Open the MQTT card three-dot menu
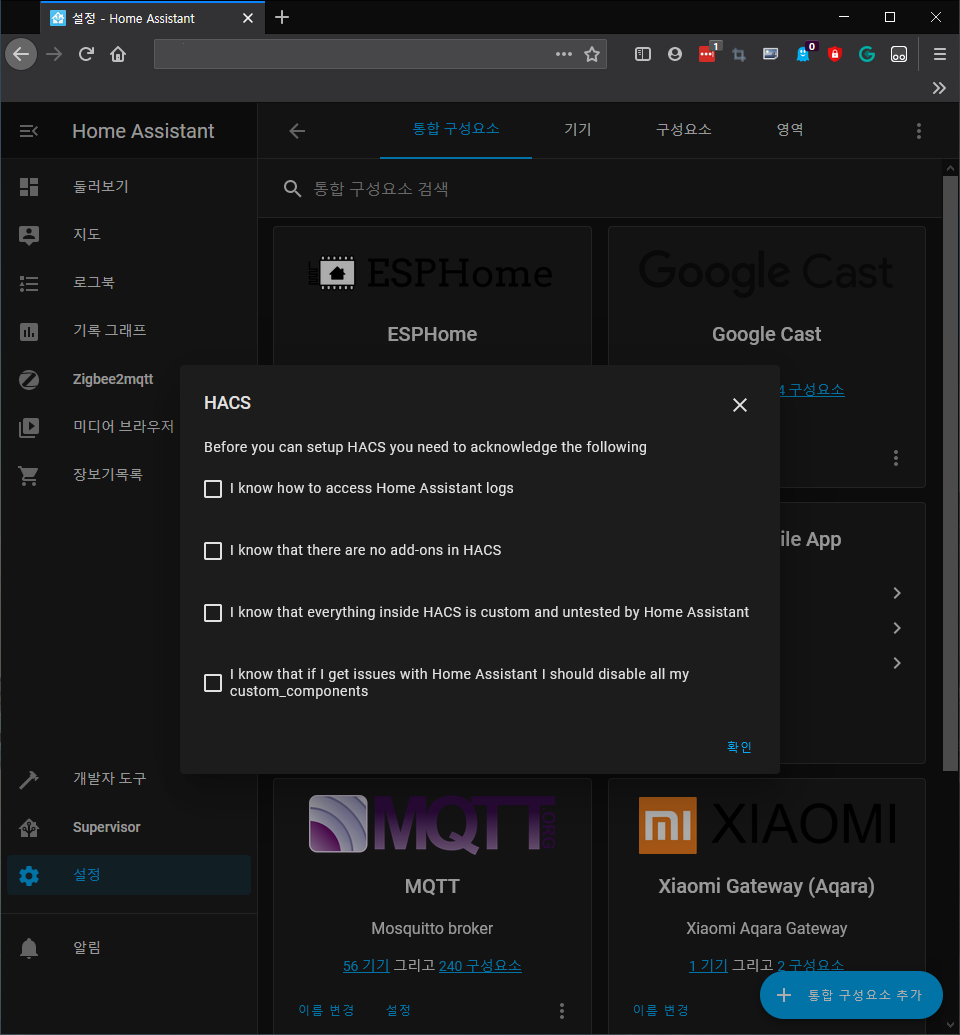 pyautogui.click(x=562, y=1011)
